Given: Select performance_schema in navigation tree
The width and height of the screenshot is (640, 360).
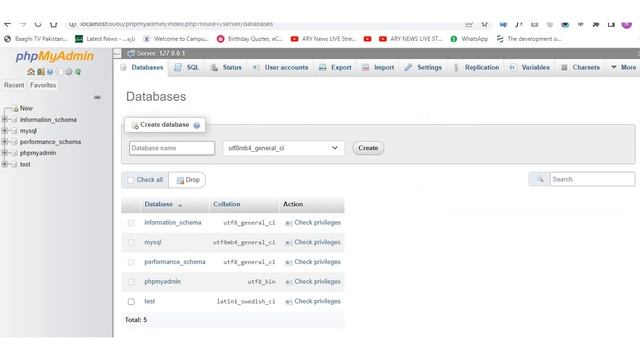Looking at the screenshot, I should pyautogui.click(x=50, y=142).
